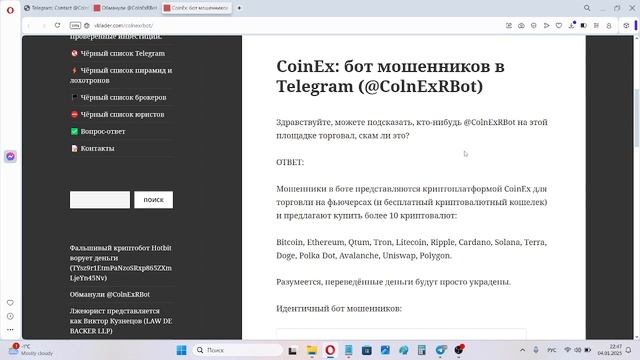This screenshot has height=360, width=640.
Task: Click the site search input field
Action: (100, 200)
